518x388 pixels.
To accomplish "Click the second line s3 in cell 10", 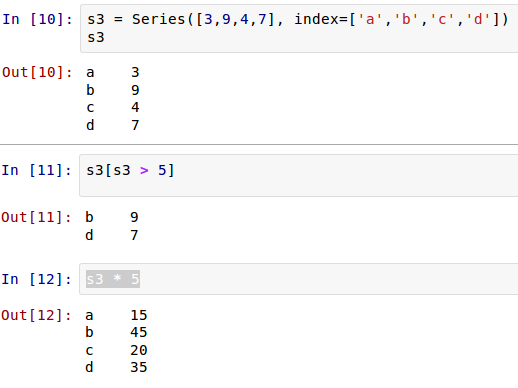I will click(x=96, y=37).
